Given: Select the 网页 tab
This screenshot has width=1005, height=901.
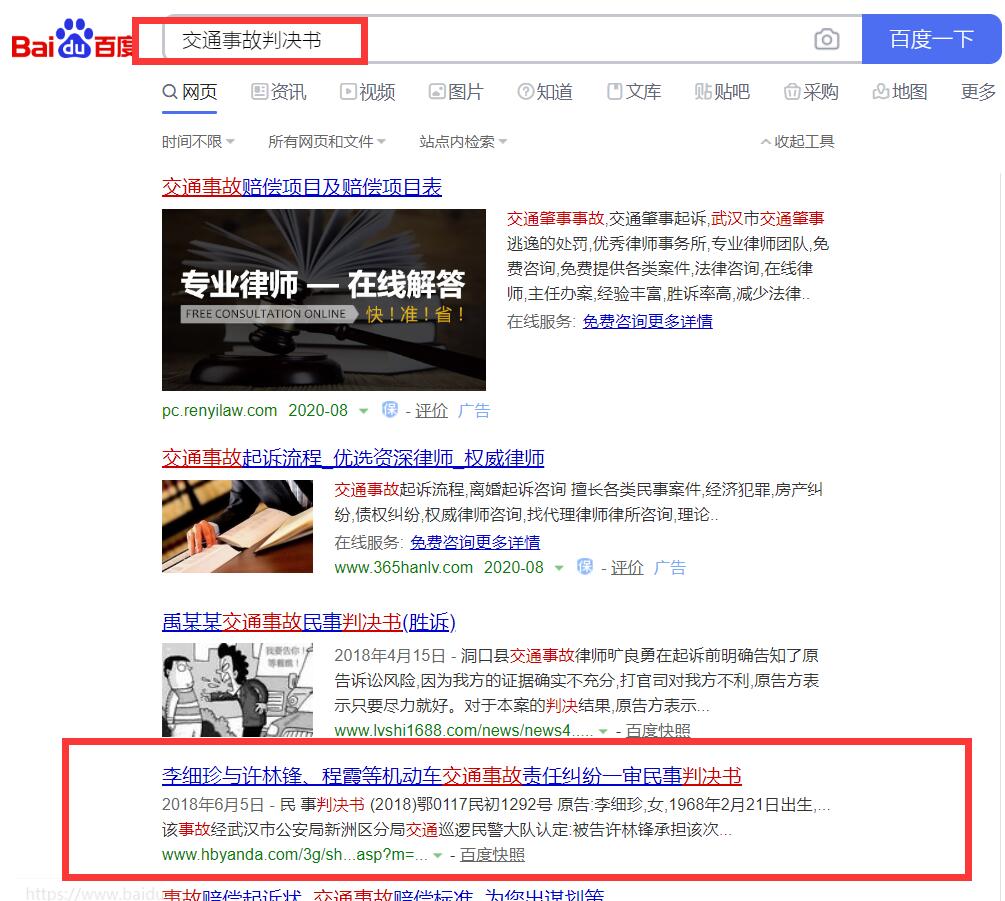Looking at the screenshot, I should 190,92.
